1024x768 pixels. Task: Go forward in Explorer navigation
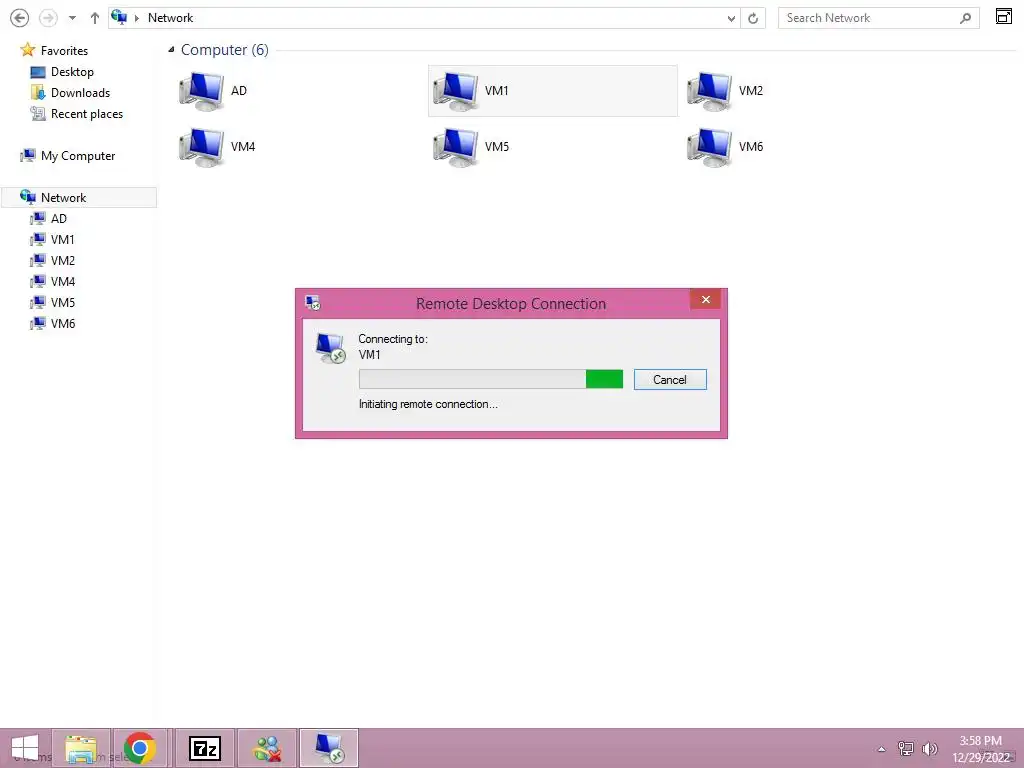point(48,18)
